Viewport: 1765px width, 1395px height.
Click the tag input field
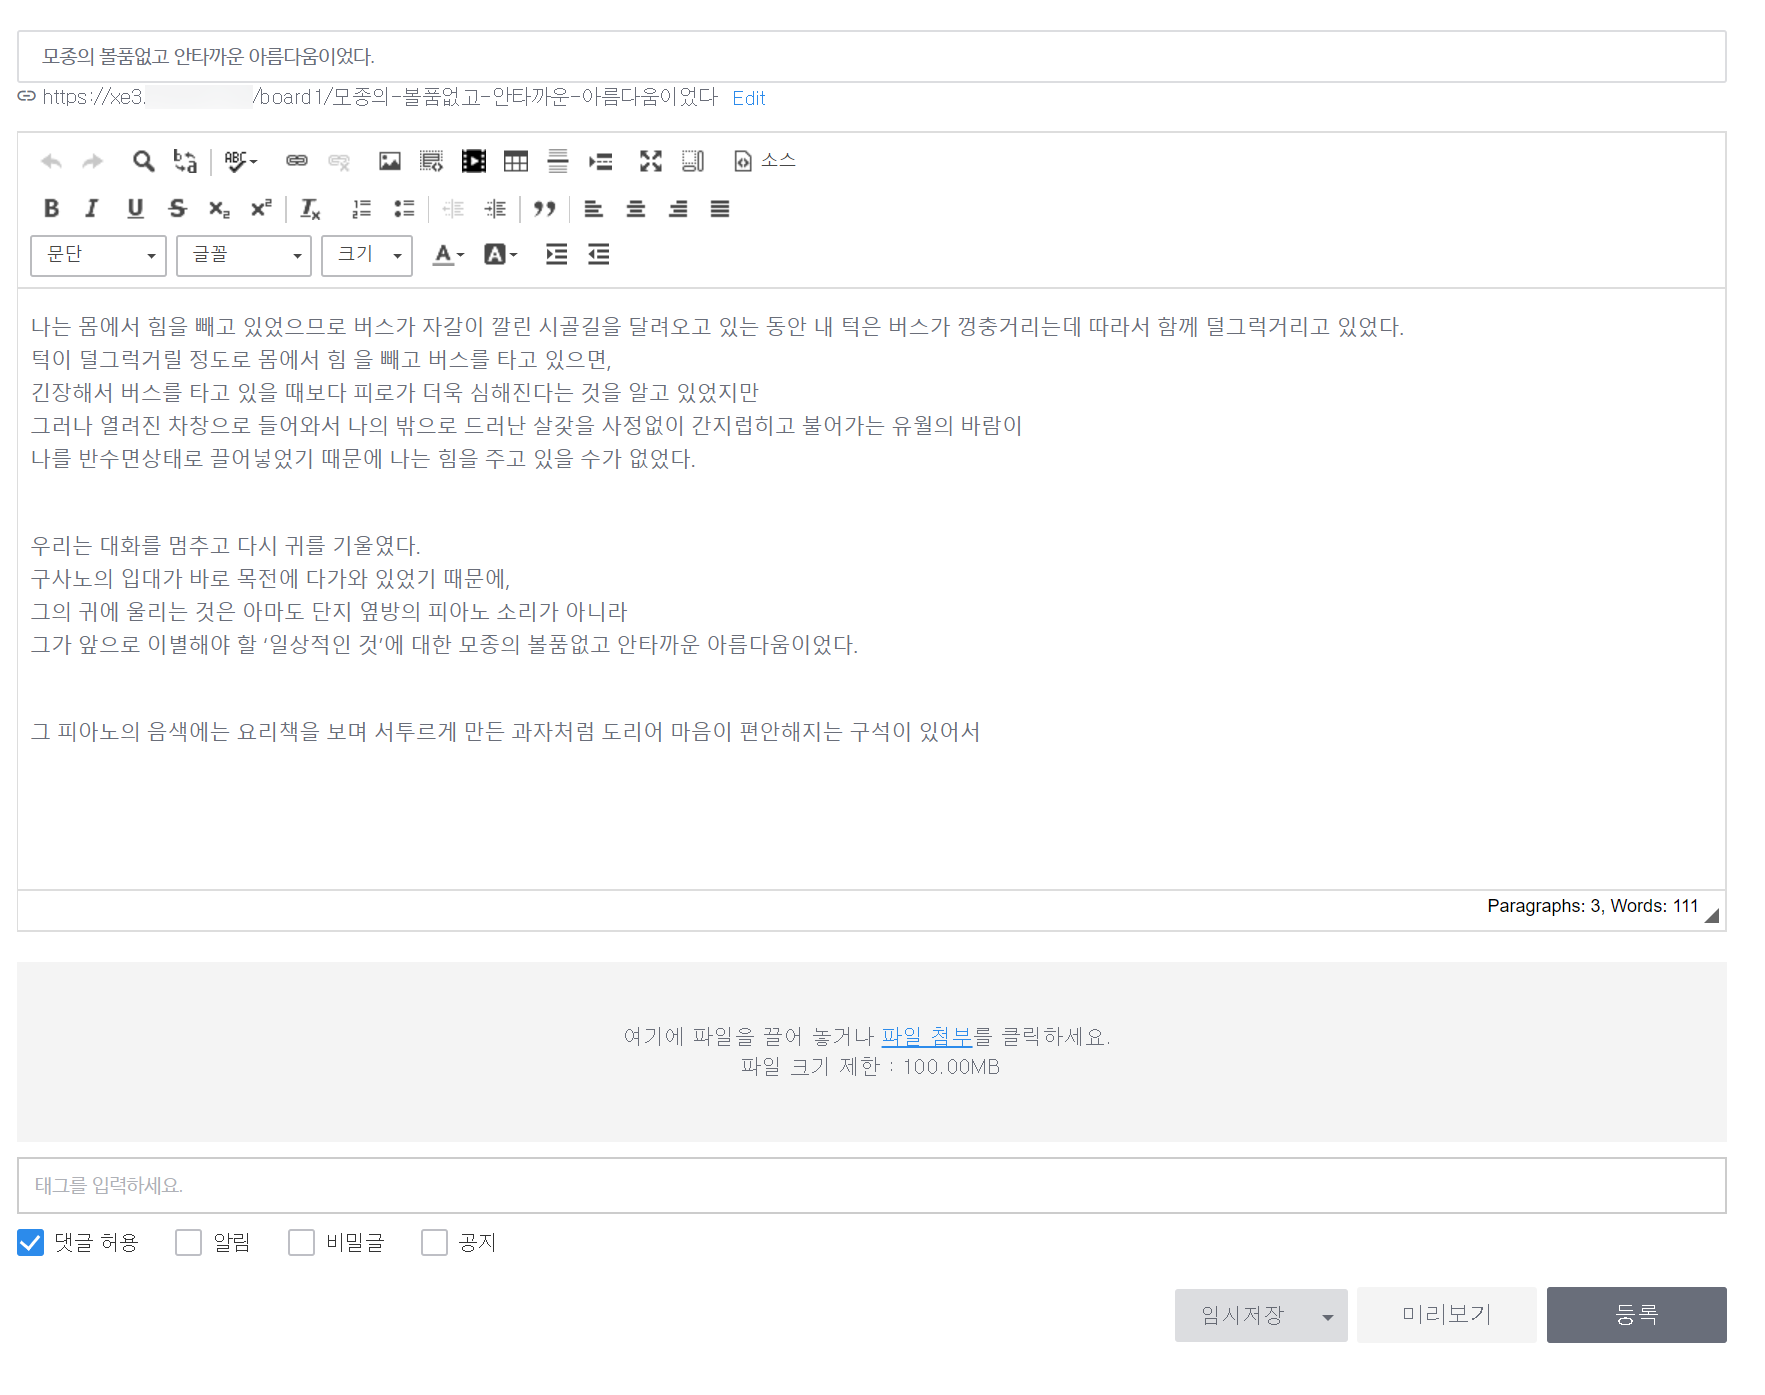pos(872,1185)
